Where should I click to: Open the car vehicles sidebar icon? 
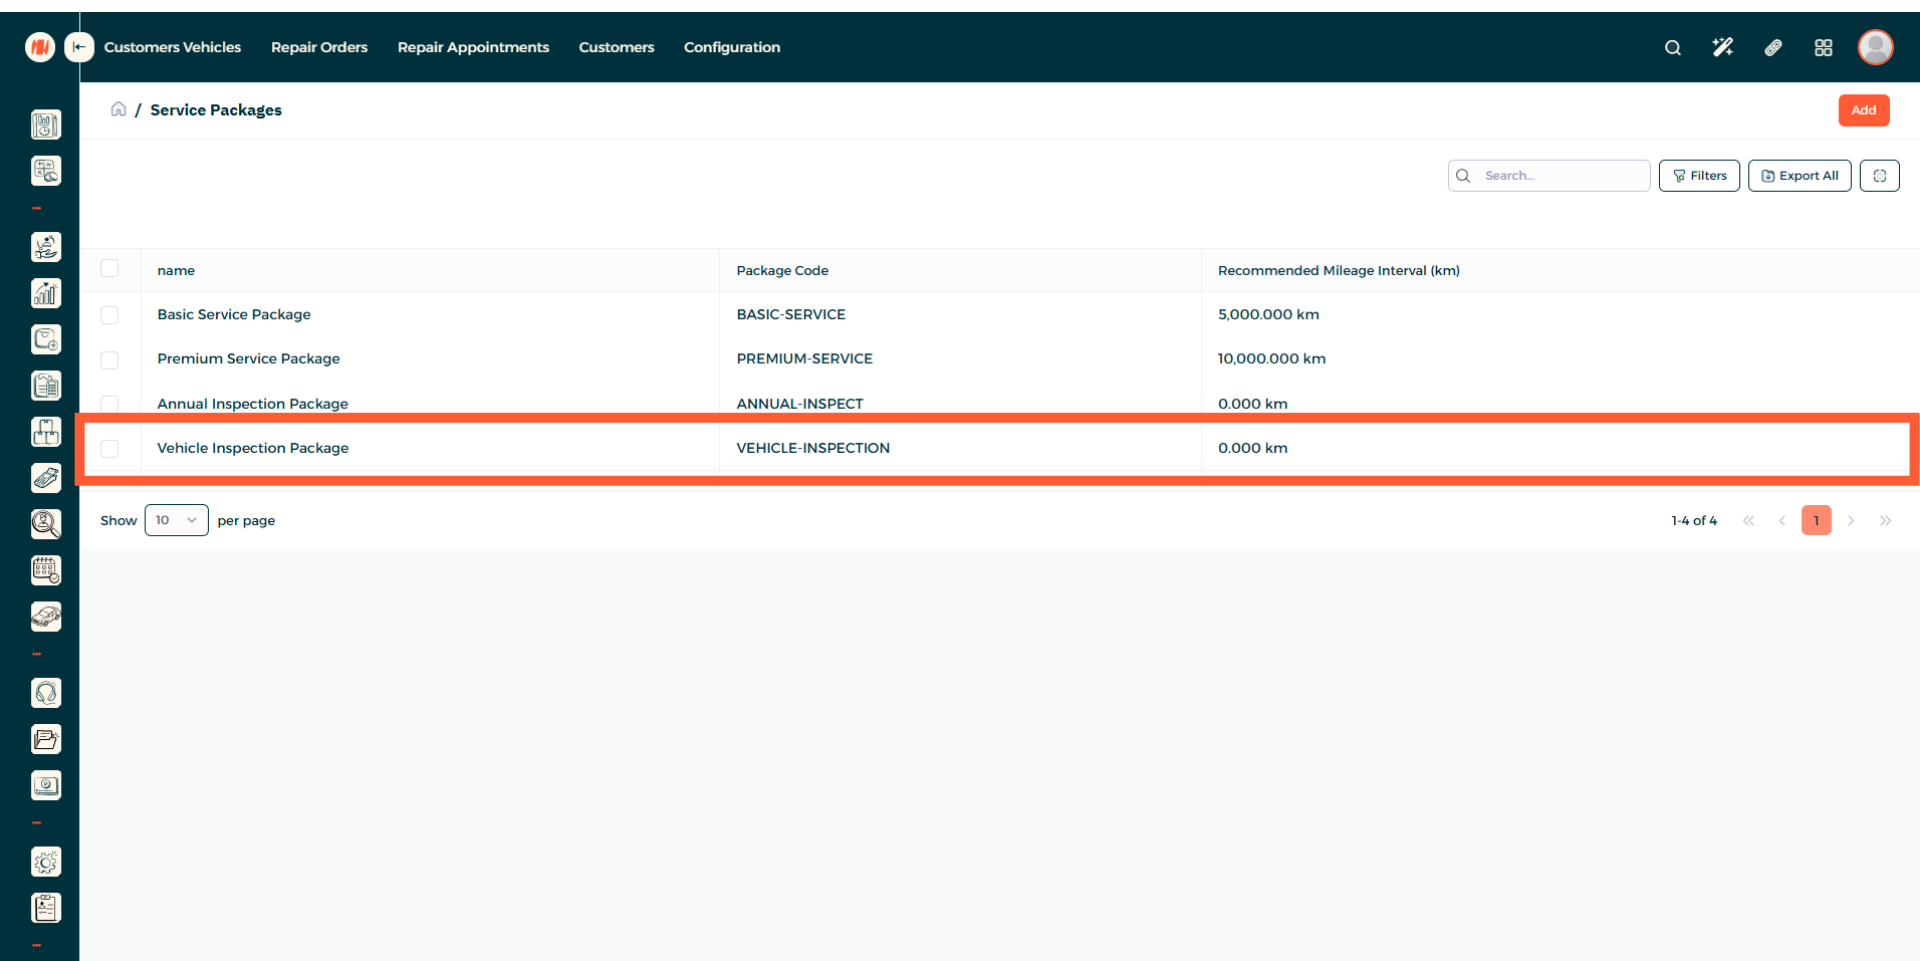(x=46, y=616)
